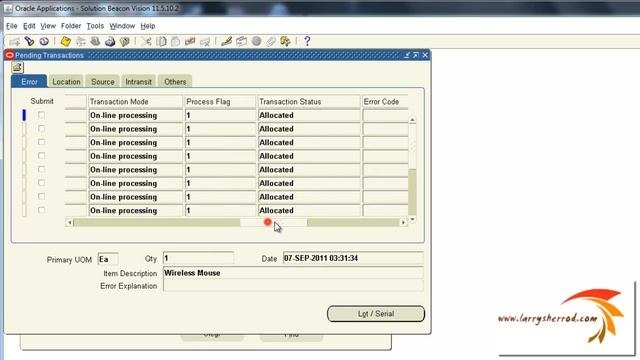Click the Zoom toolbar icon

click(241, 41)
